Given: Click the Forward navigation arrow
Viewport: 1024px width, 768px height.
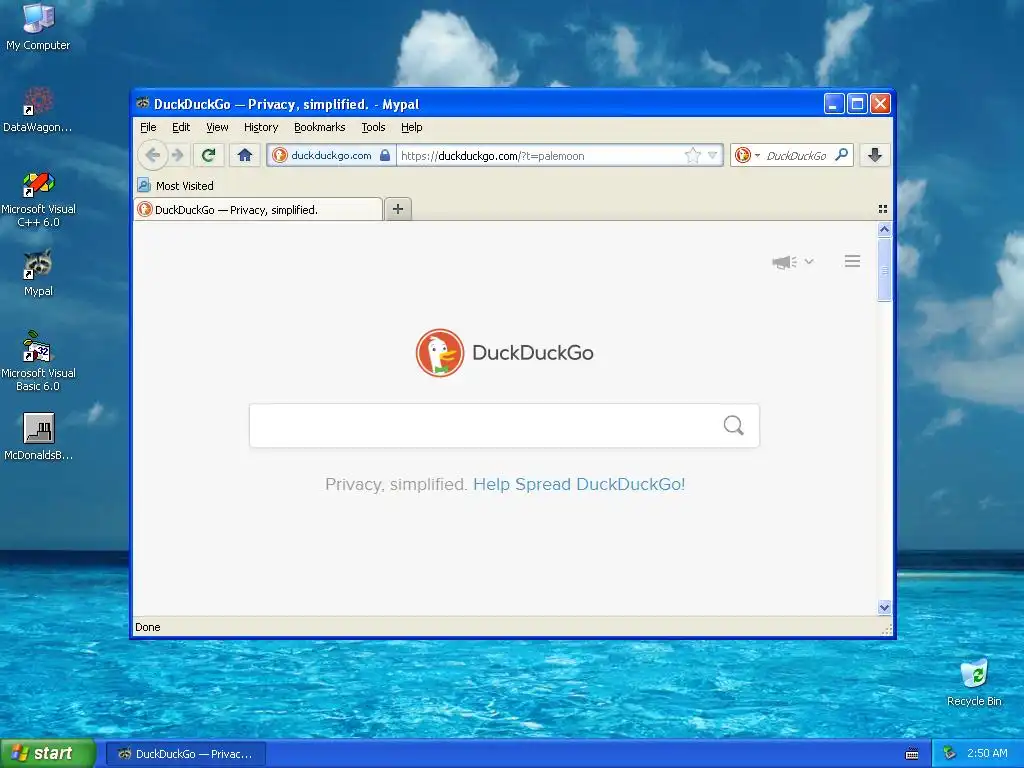Looking at the screenshot, I should 178,155.
